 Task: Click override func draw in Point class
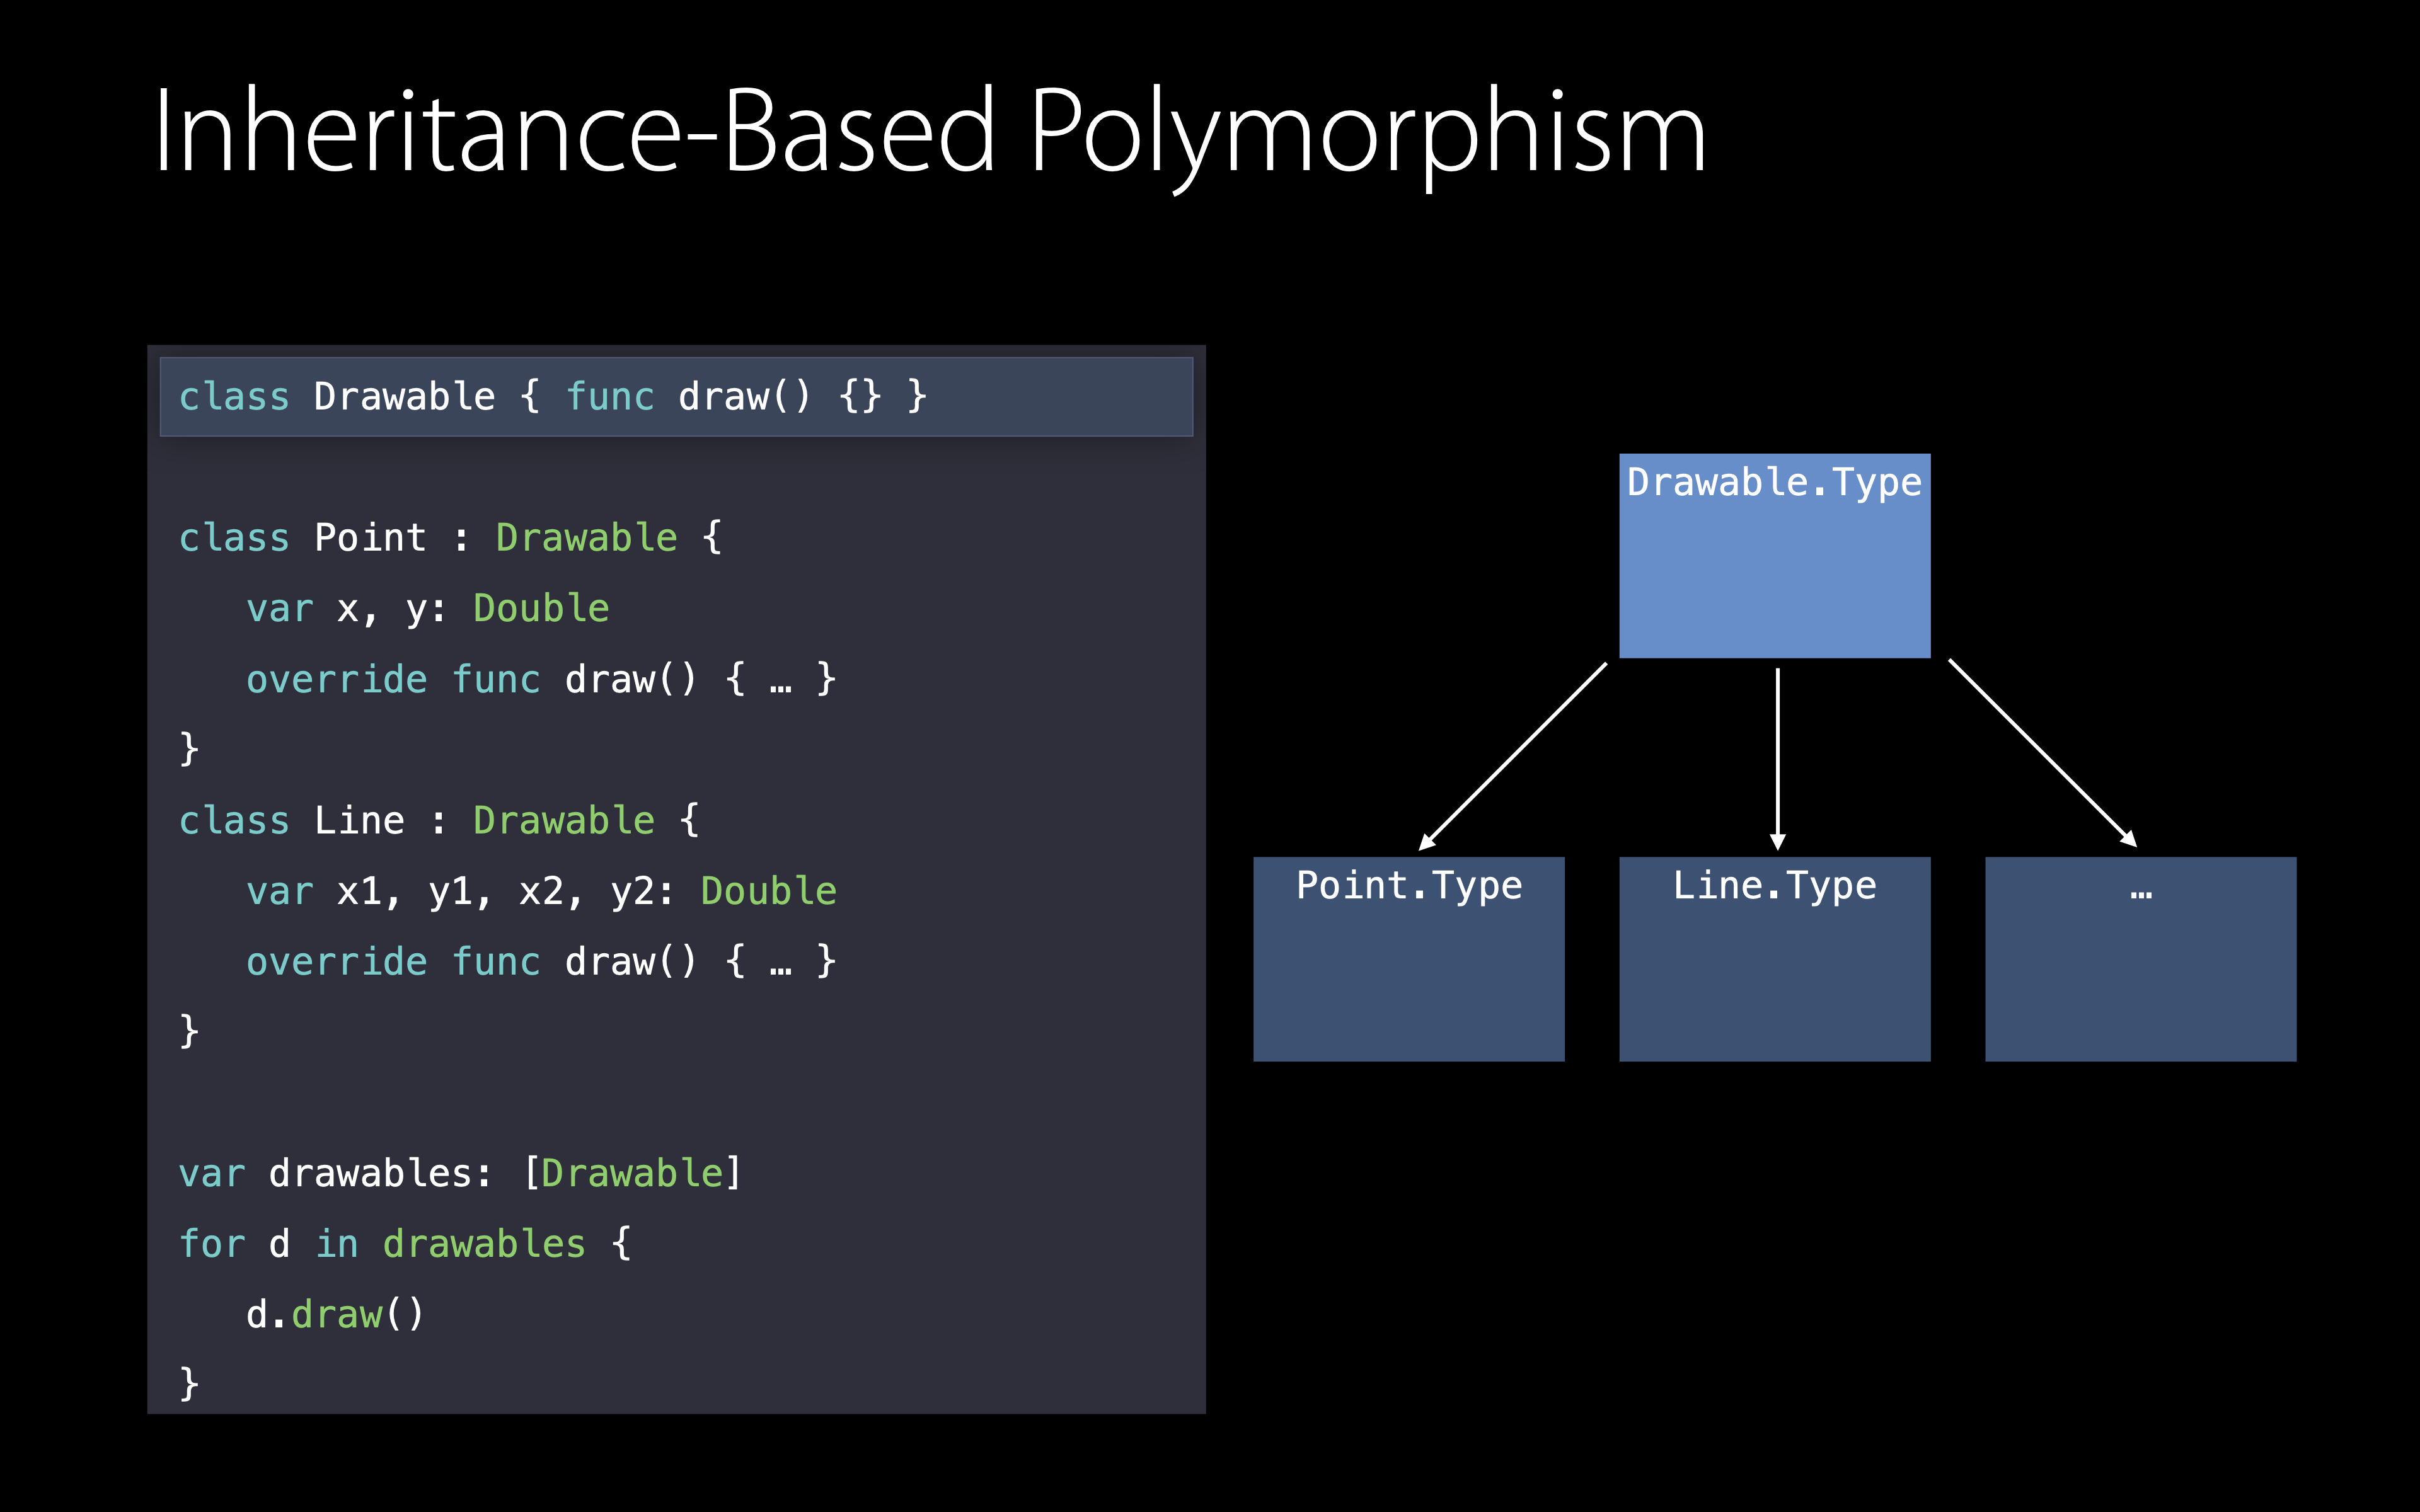540,680
